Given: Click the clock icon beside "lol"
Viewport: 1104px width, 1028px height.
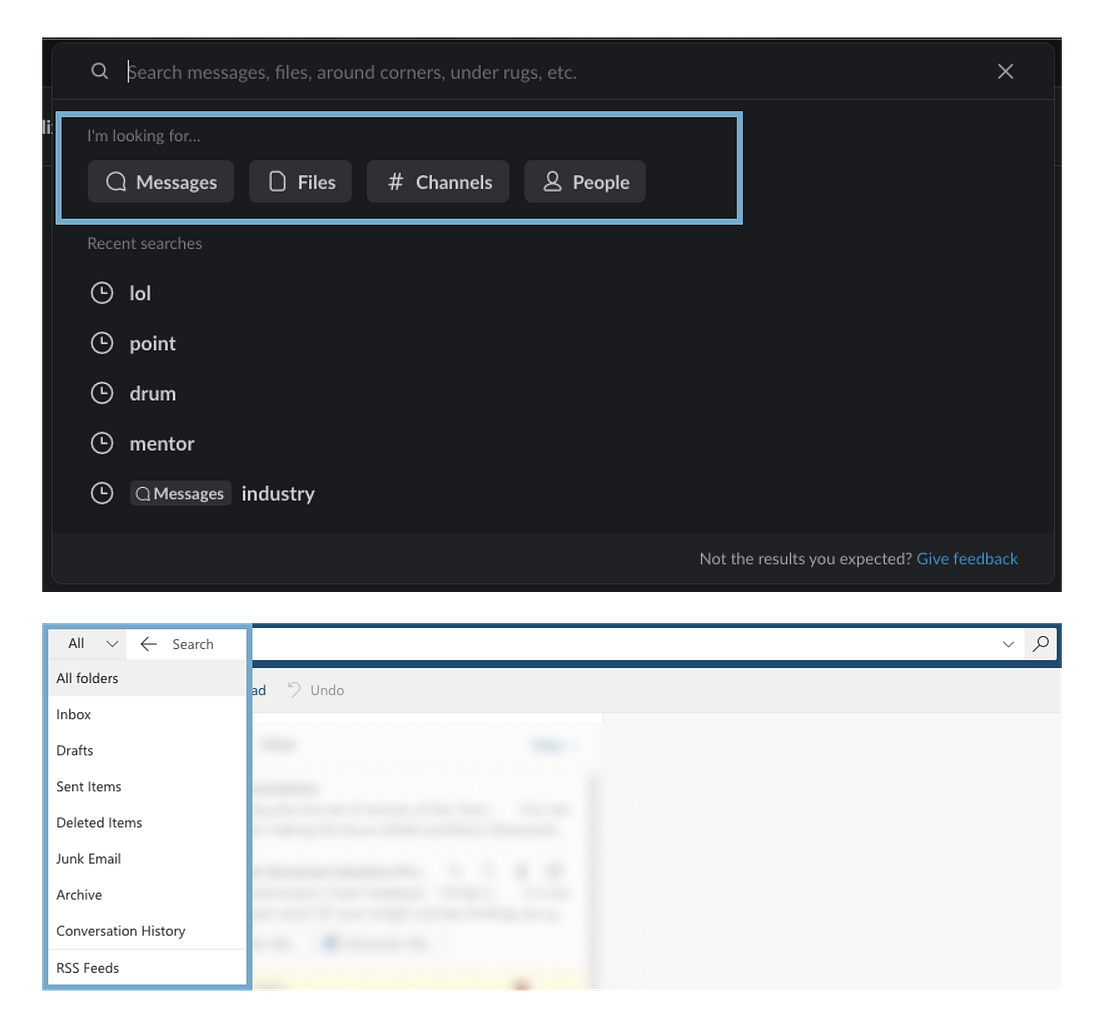Looking at the screenshot, I should click(101, 292).
